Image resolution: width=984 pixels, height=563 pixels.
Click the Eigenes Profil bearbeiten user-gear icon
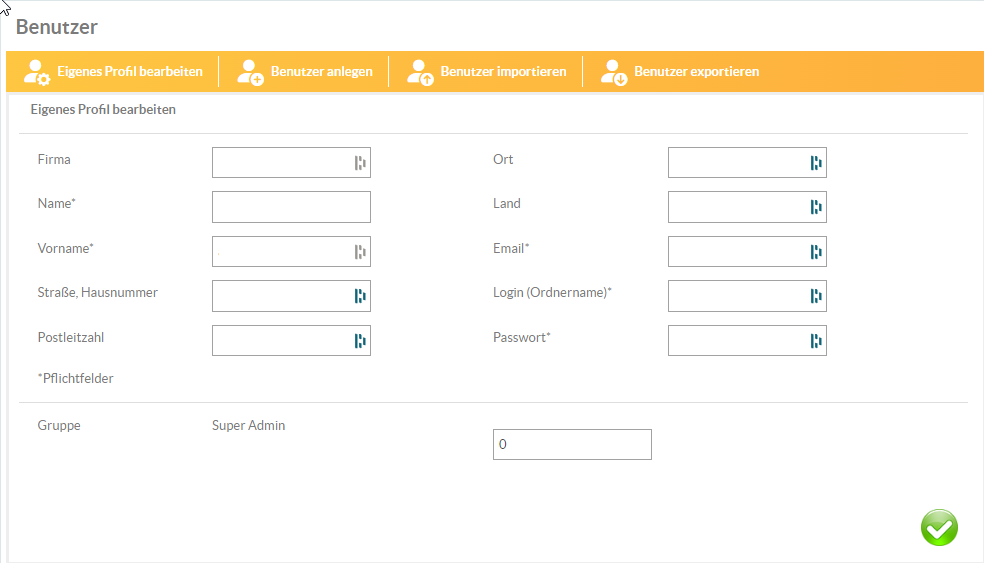37,72
